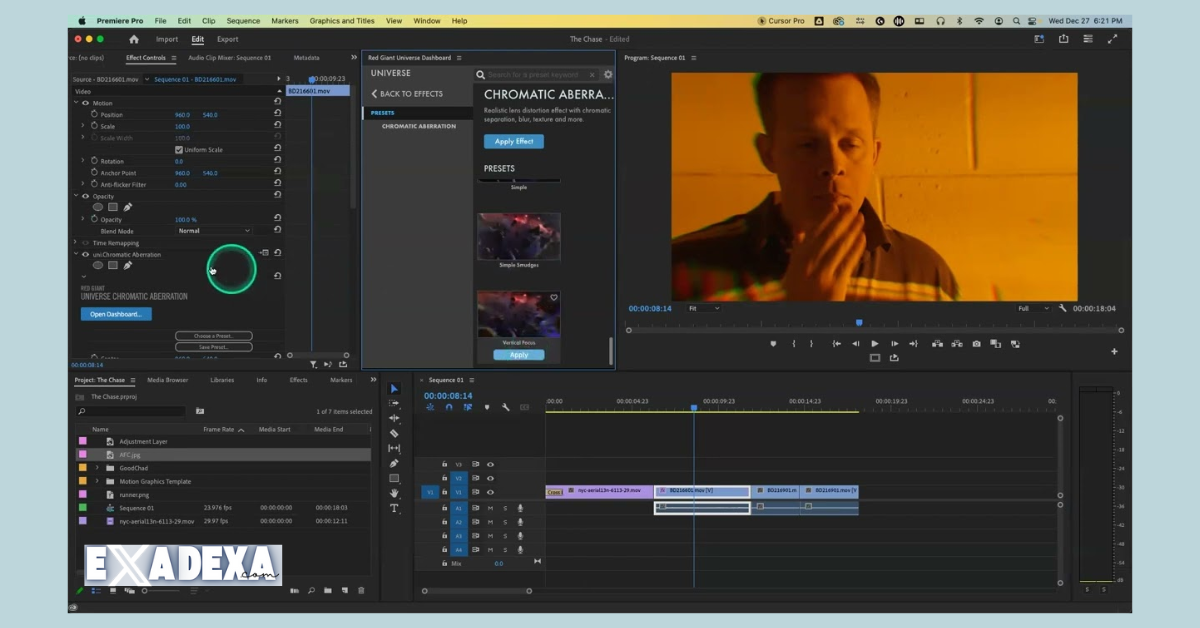Mute audio track A1
Viewport: 1200px width, 628px height.
coord(490,508)
